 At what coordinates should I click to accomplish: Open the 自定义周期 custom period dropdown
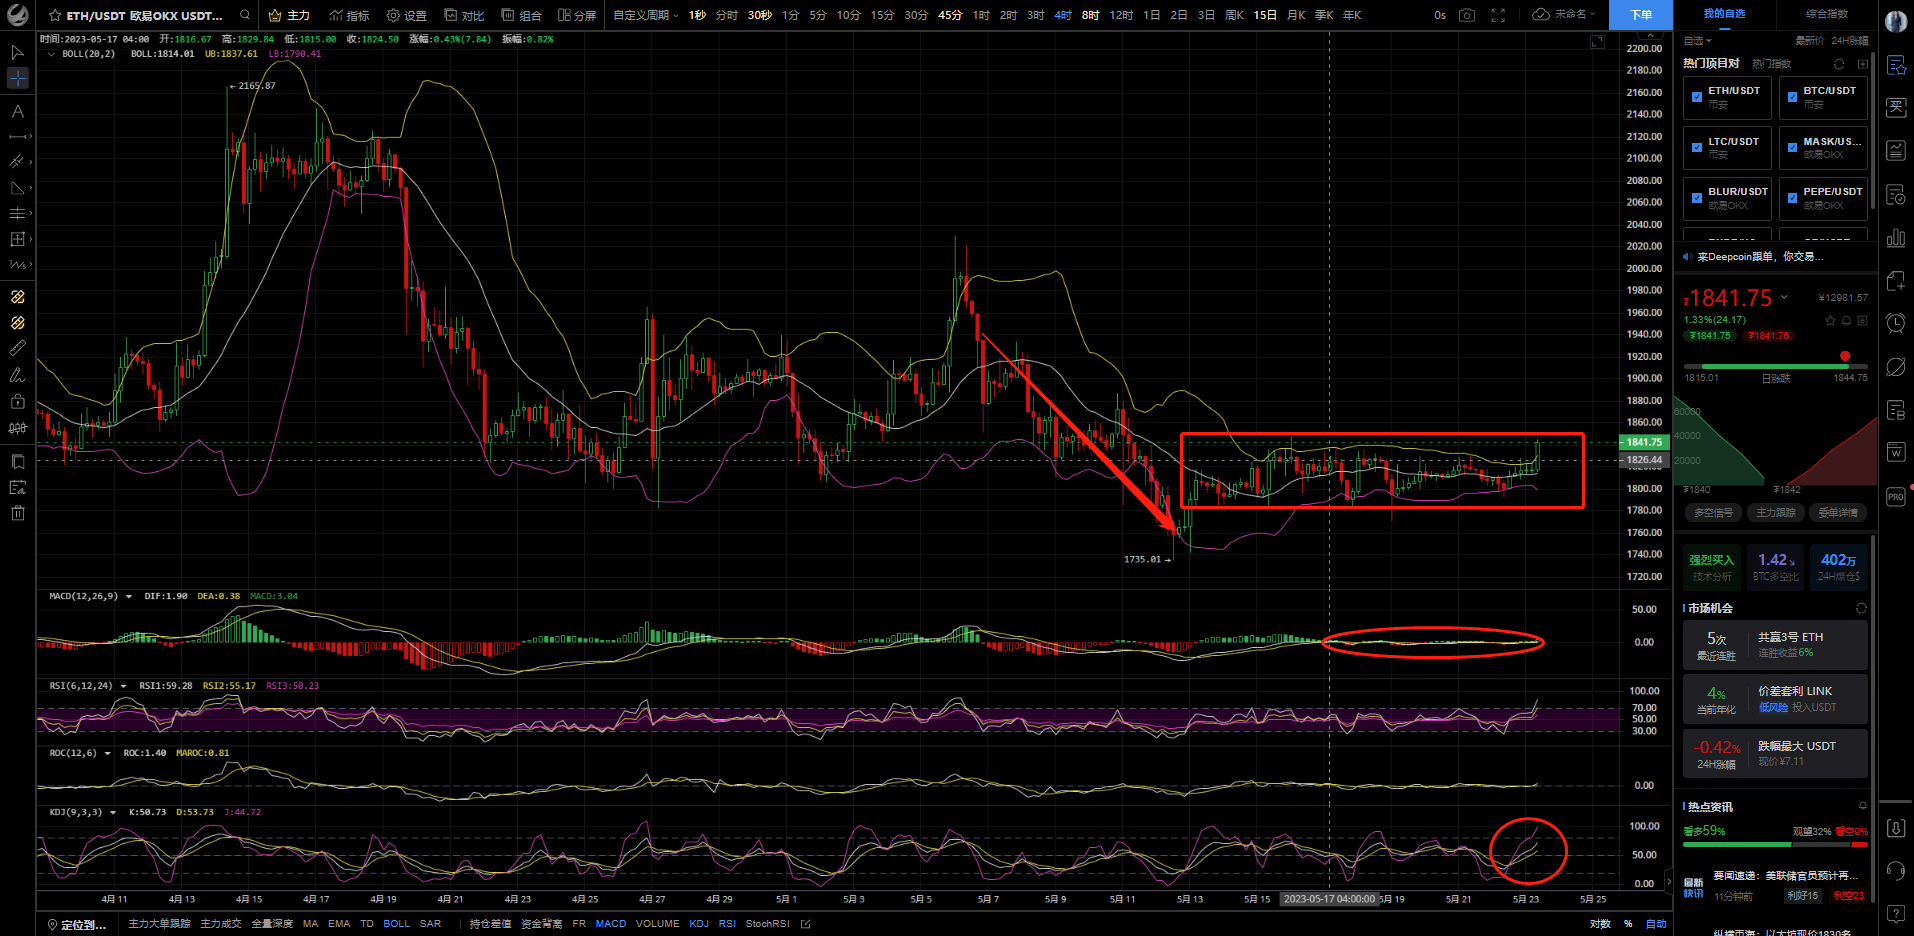[645, 15]
